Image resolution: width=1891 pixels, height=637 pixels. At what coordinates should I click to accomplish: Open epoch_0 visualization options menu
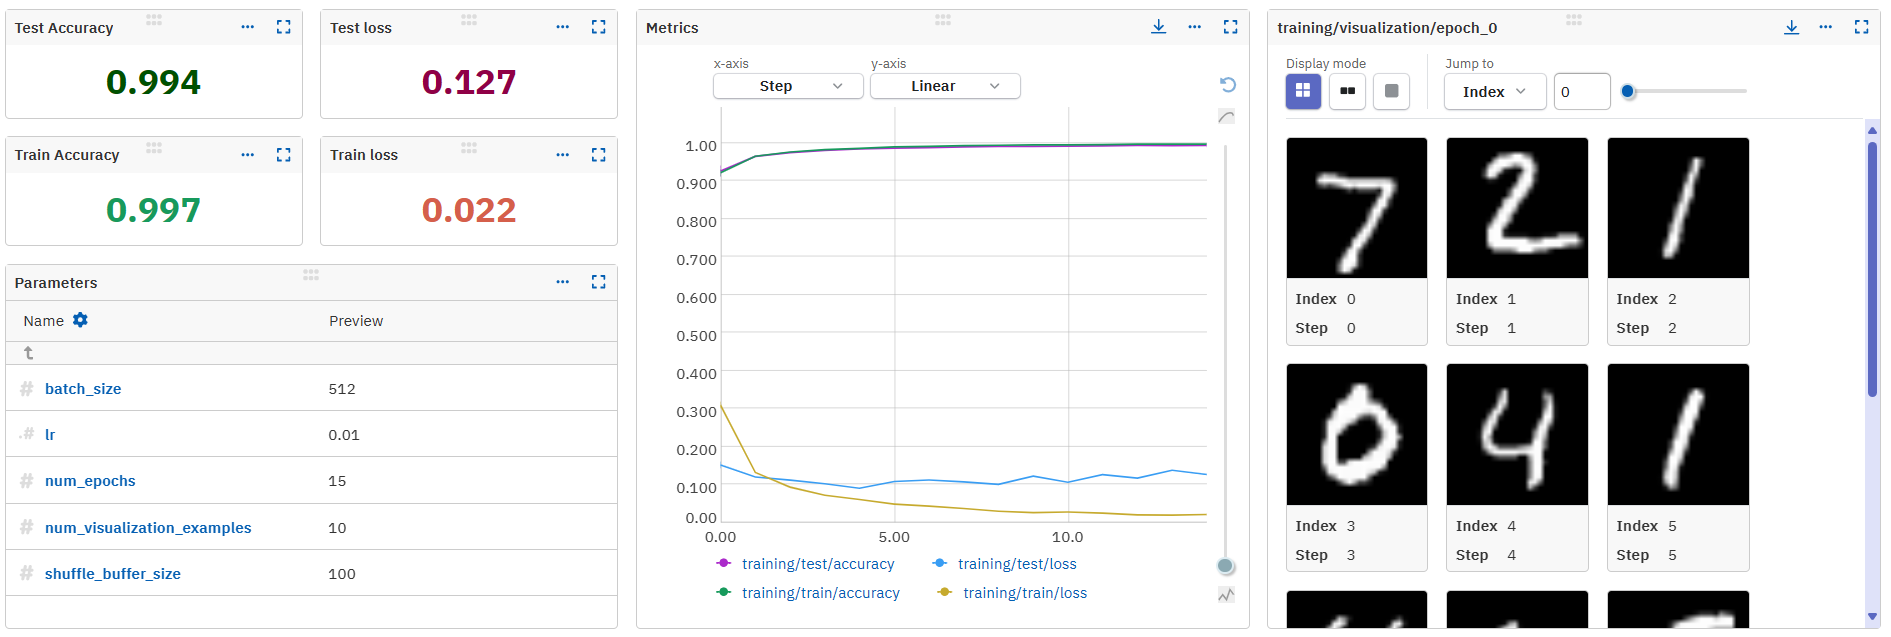(x=1825, y=27)
